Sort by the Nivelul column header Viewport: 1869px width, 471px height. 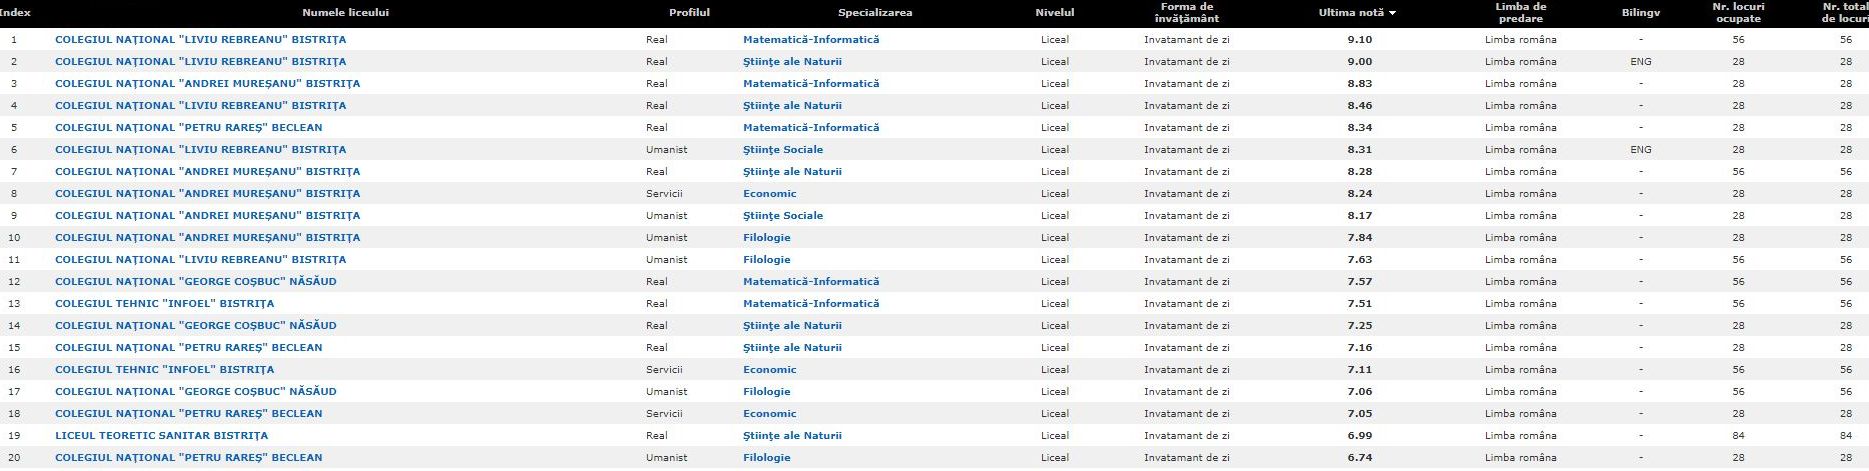pos(1054,13)
